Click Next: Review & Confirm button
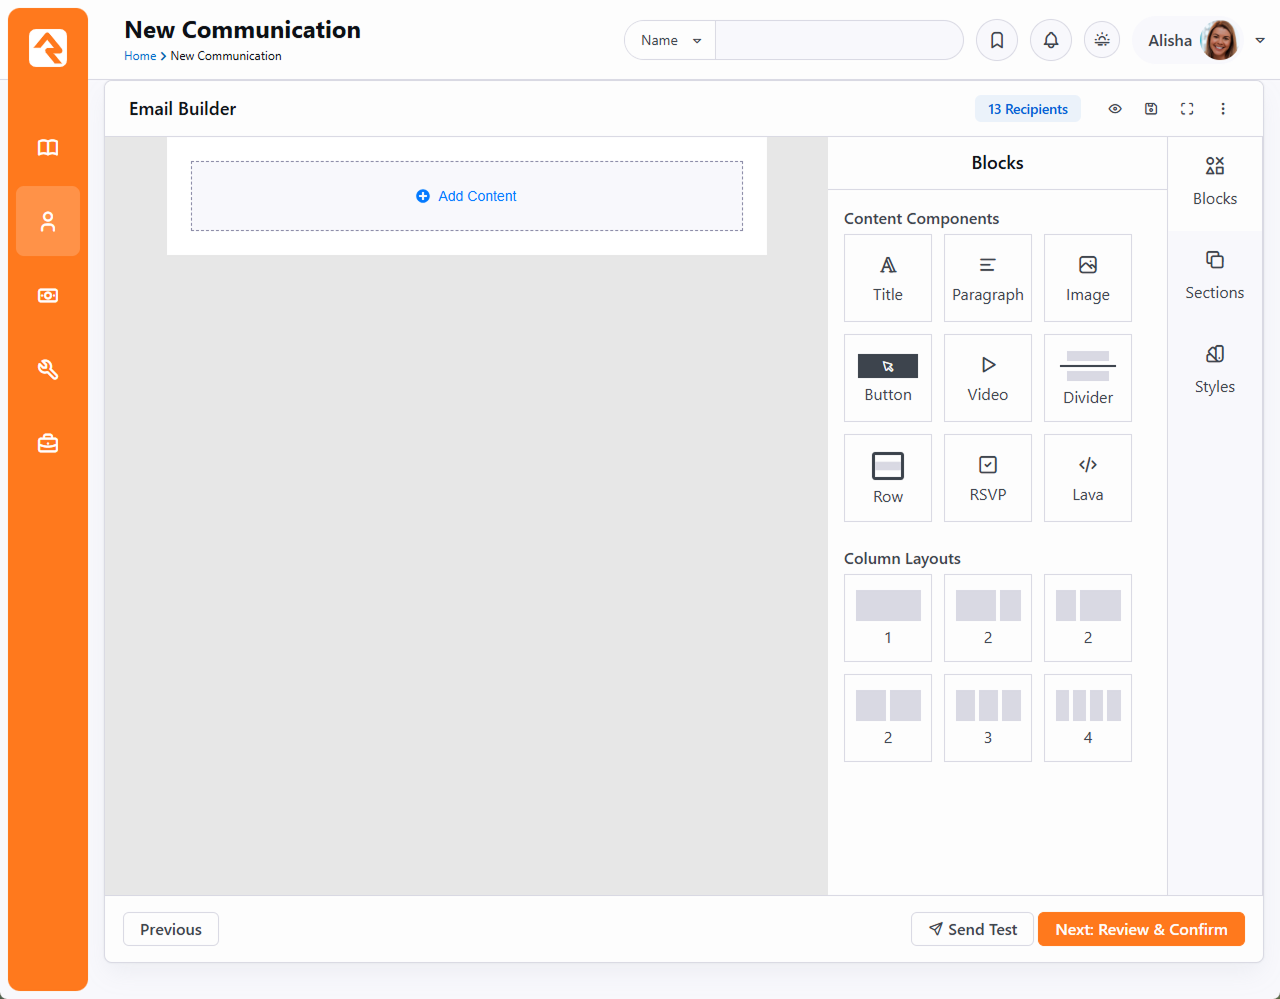The image size is (1280, 999). click(x=1141, y=929)
